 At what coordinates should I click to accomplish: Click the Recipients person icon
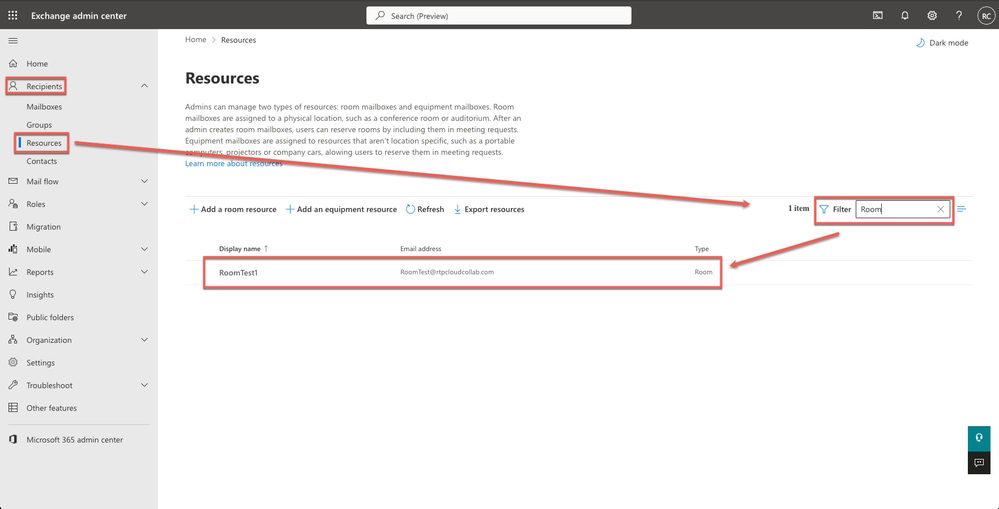(13, 86)
